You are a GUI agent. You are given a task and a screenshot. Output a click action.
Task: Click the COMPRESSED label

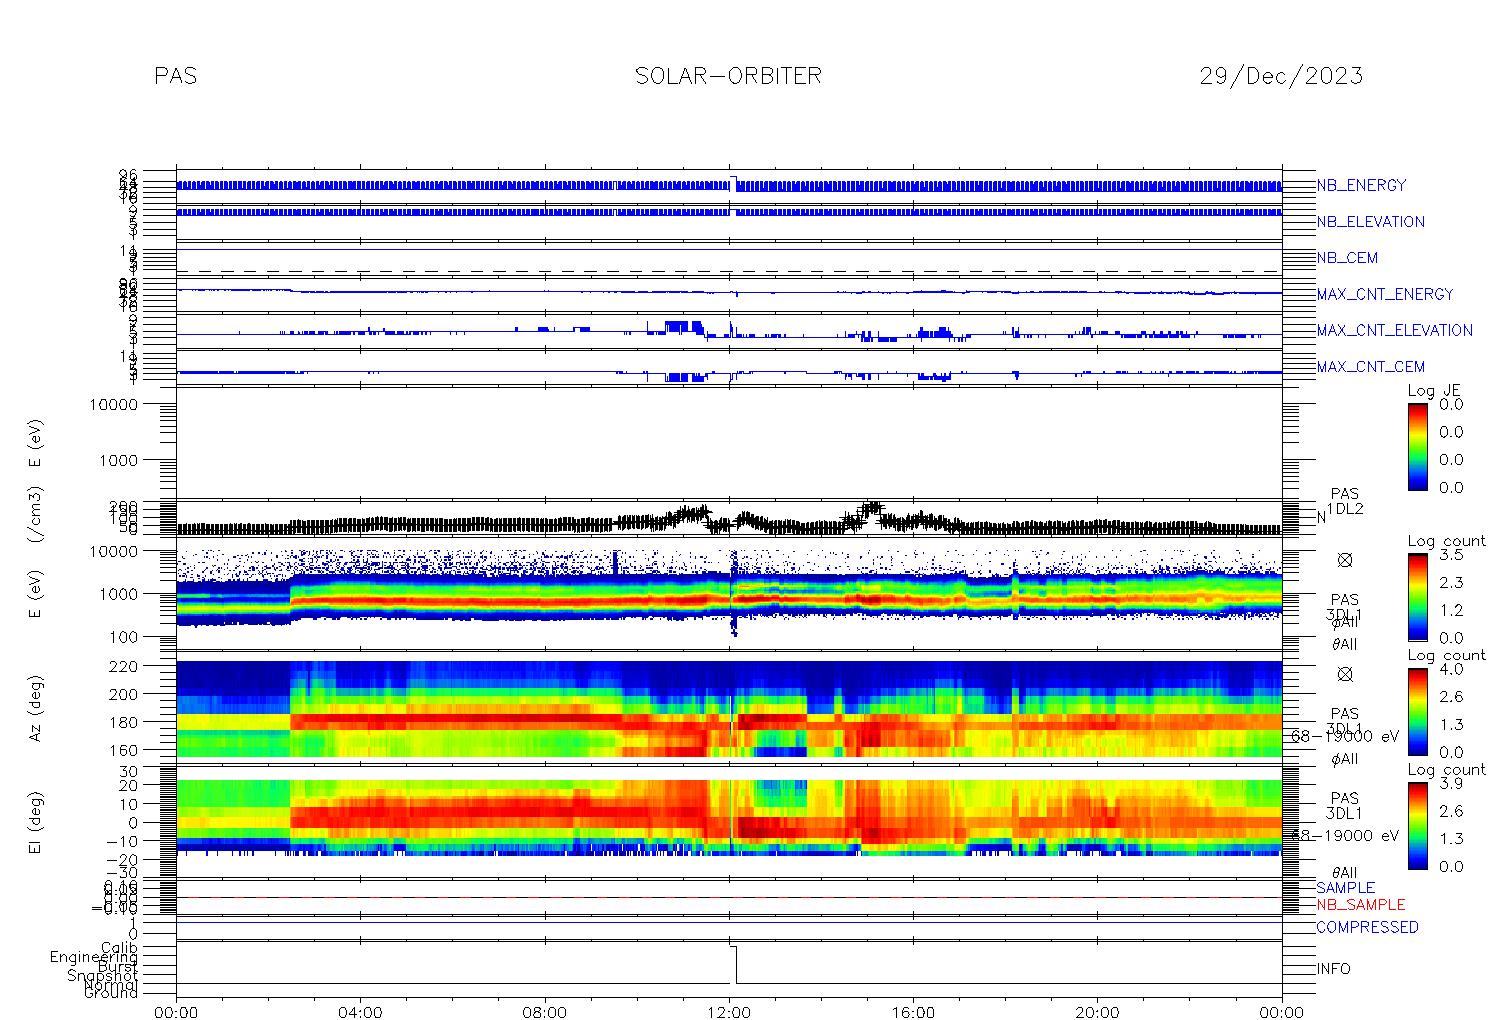1367,927
